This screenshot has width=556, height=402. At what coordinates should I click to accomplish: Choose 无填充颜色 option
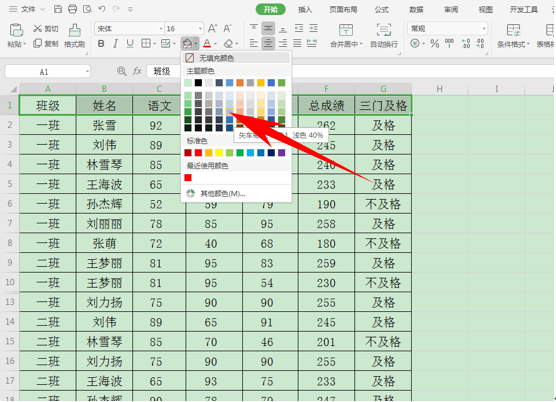tap(236, 58)
